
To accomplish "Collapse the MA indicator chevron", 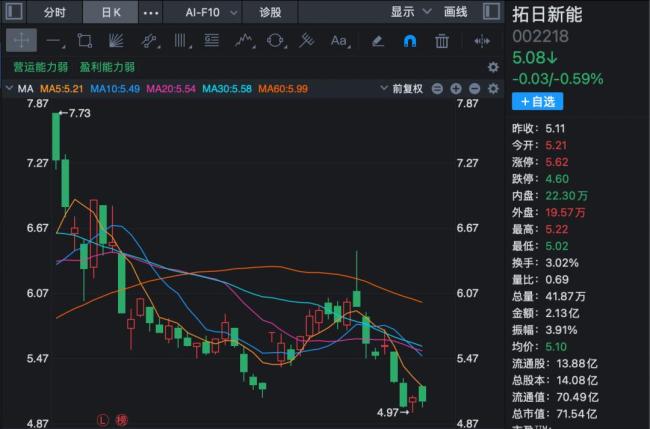I will pyautogui.click(x=9, y=88).
